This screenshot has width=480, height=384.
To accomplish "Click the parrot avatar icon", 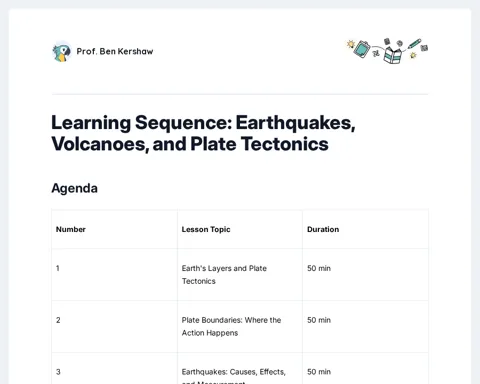I will [62, 52].
